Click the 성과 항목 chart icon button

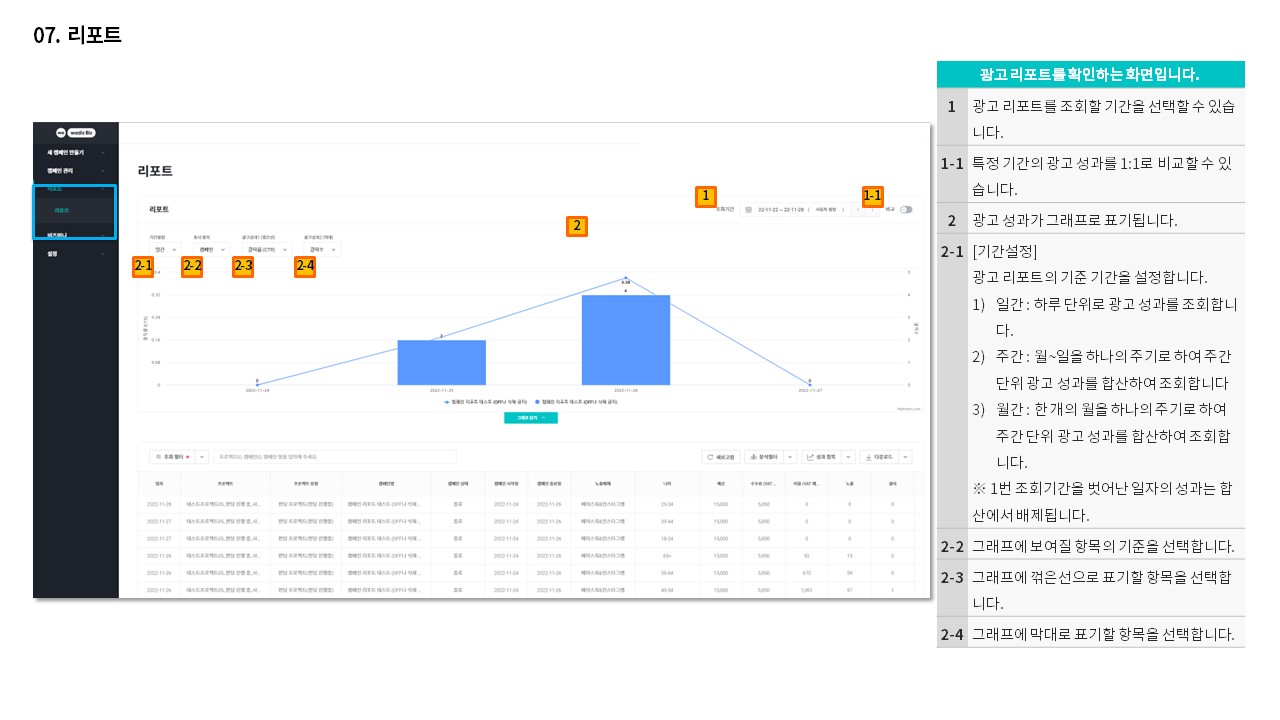[811, 456]
